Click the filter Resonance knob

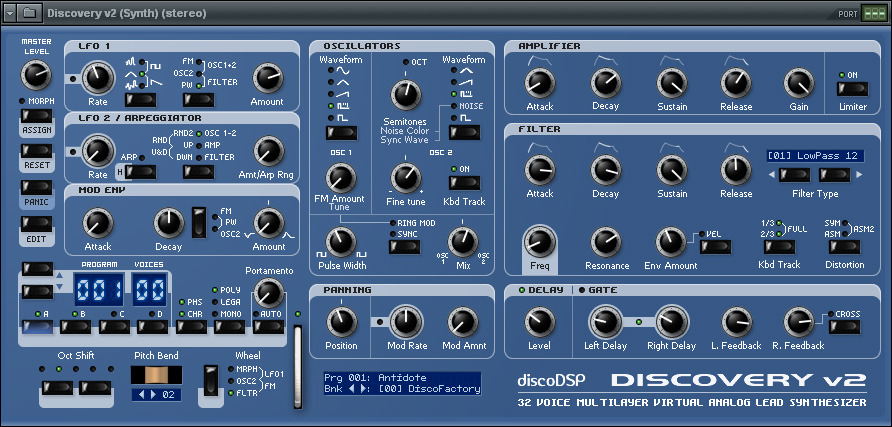604,242
